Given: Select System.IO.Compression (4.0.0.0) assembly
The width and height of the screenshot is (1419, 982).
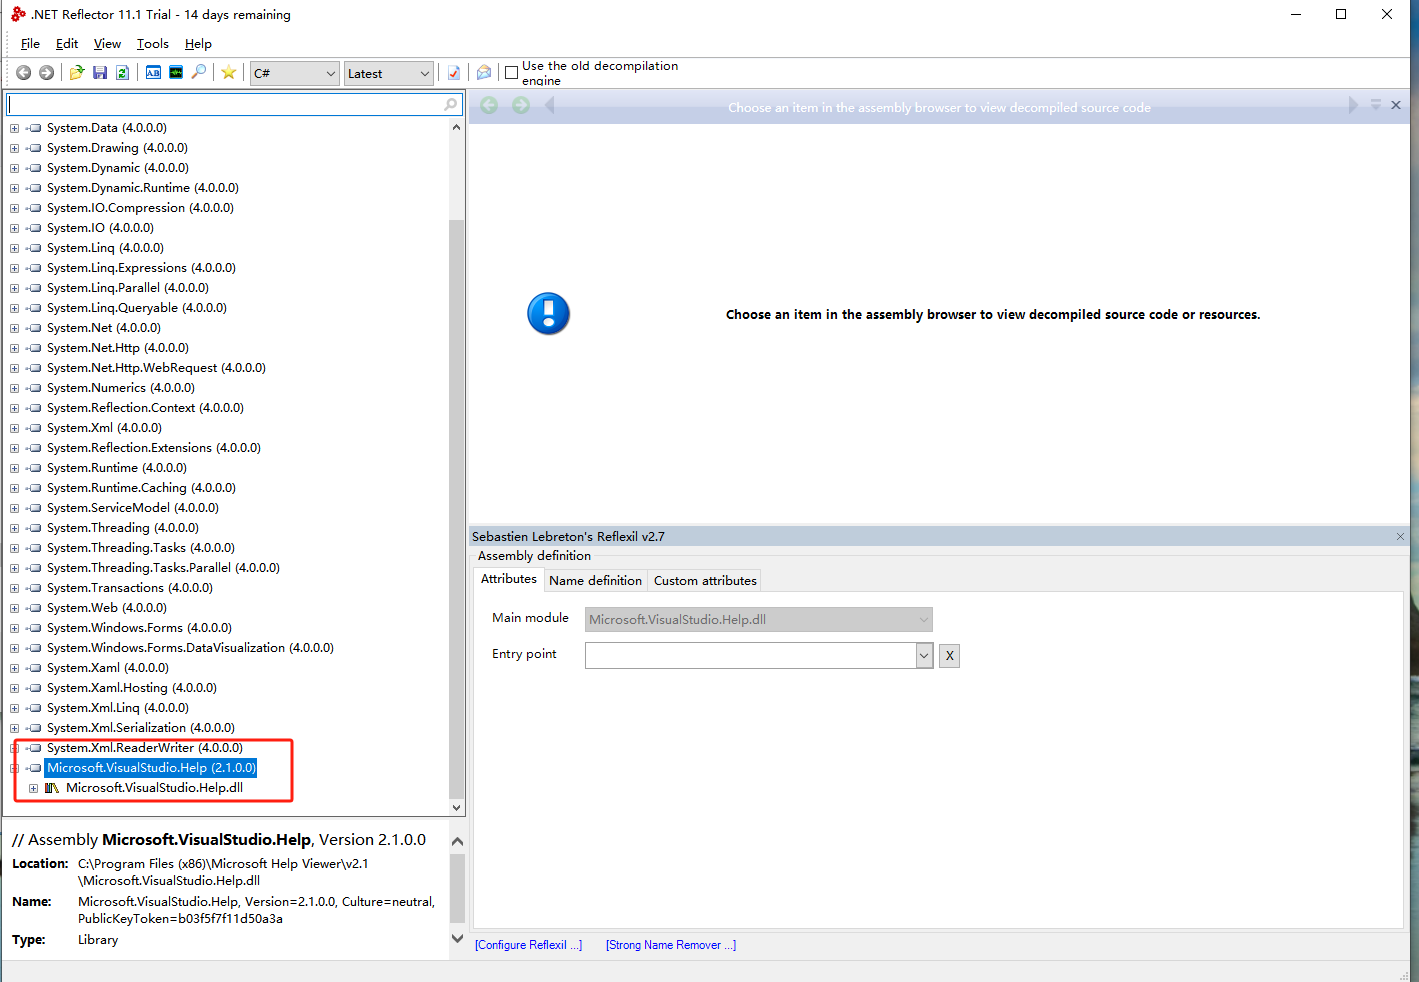Looking at the screenshot, I should point(140,208).
